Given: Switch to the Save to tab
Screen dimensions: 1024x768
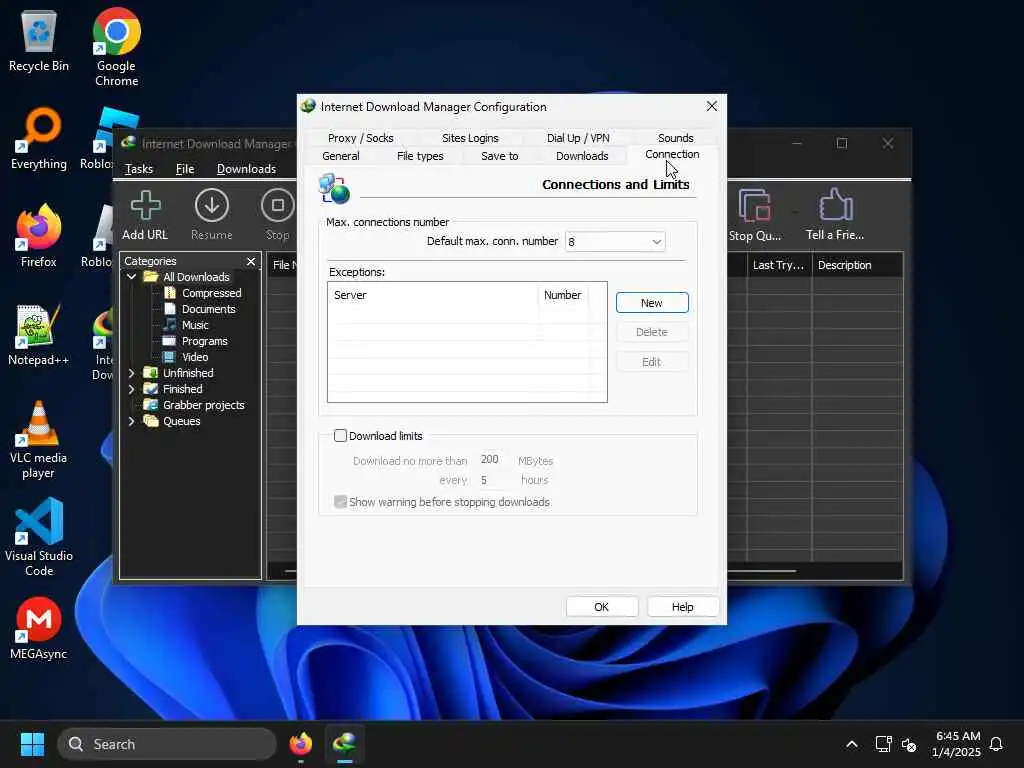Looking at the screenshot, I should click(x=500, y=156).
